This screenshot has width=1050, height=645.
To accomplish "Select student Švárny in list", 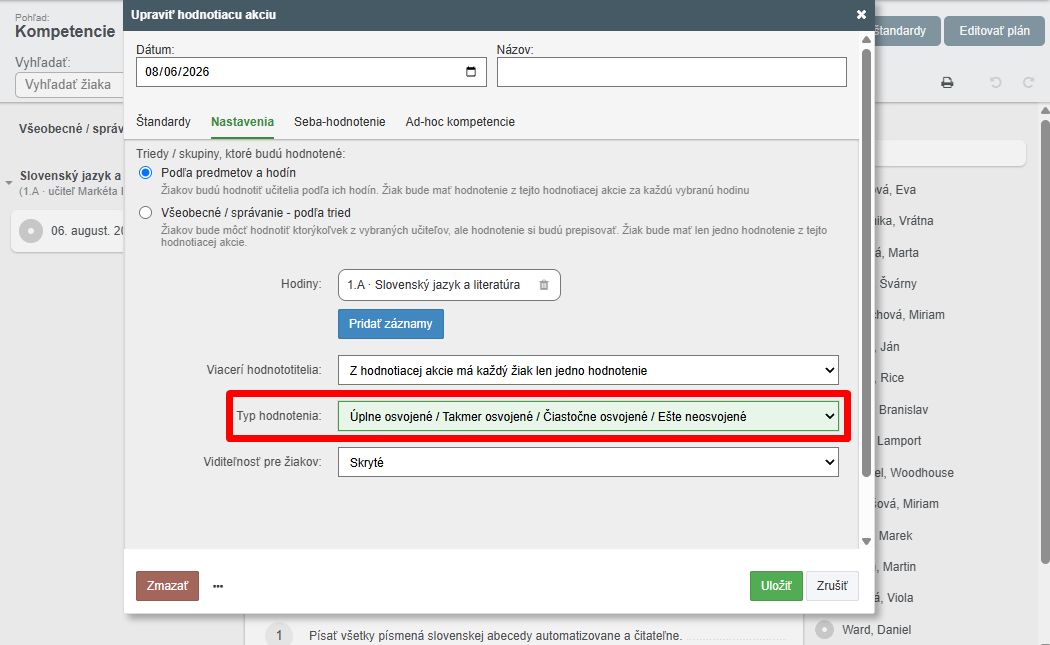I will click(x=898, y=283).
